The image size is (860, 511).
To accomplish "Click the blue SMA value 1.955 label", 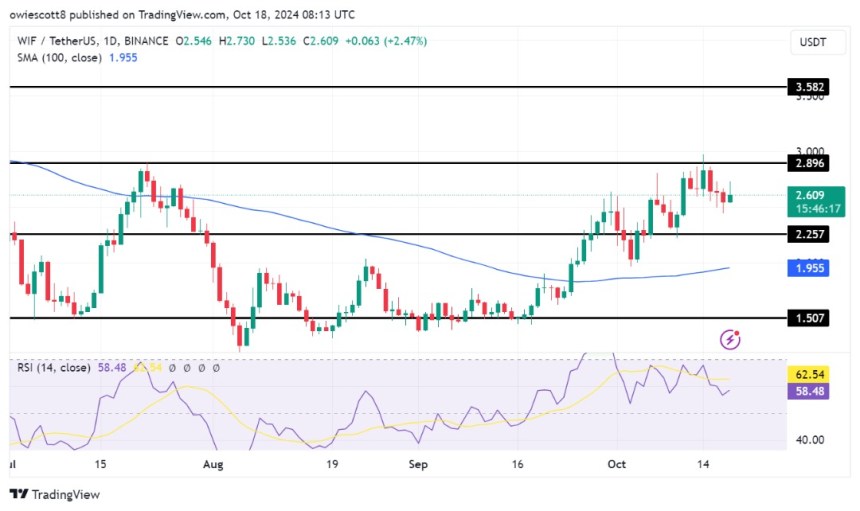I will 808,268.
